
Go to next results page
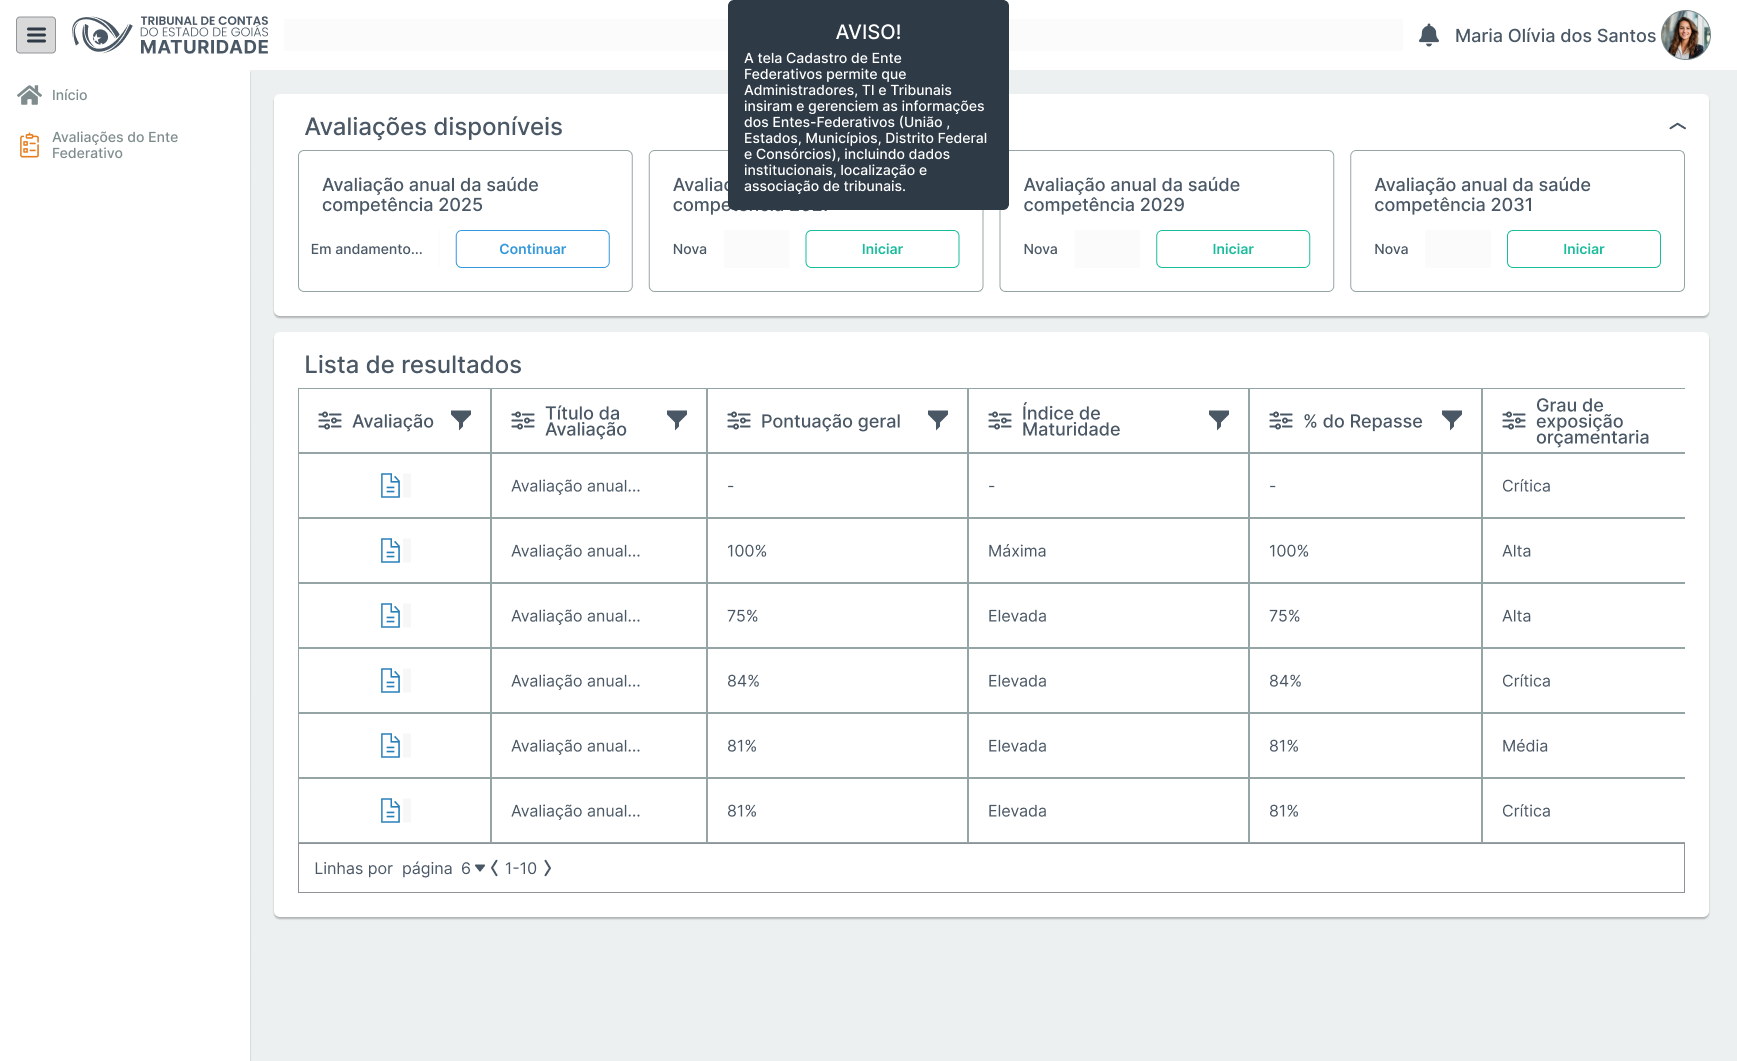pyautogui.click(x=547, y=868)
